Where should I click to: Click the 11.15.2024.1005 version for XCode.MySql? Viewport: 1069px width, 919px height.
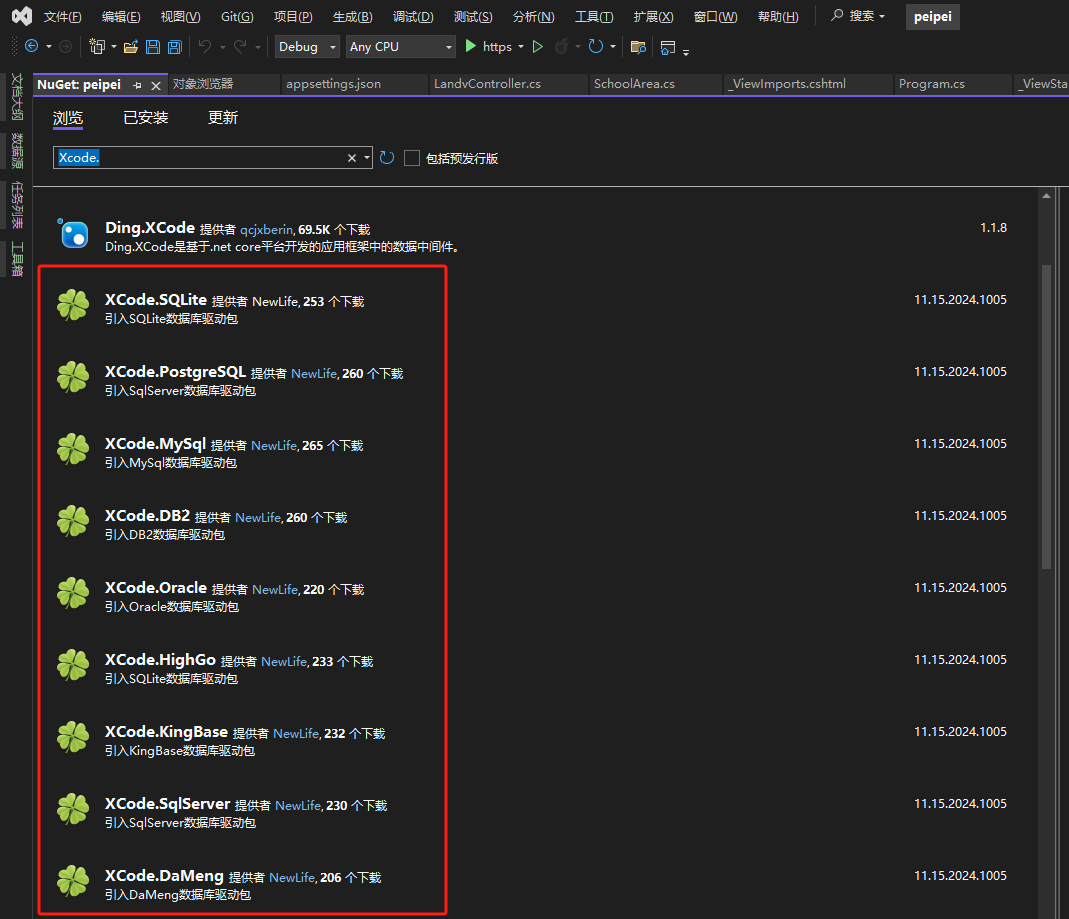click(960, 444)
